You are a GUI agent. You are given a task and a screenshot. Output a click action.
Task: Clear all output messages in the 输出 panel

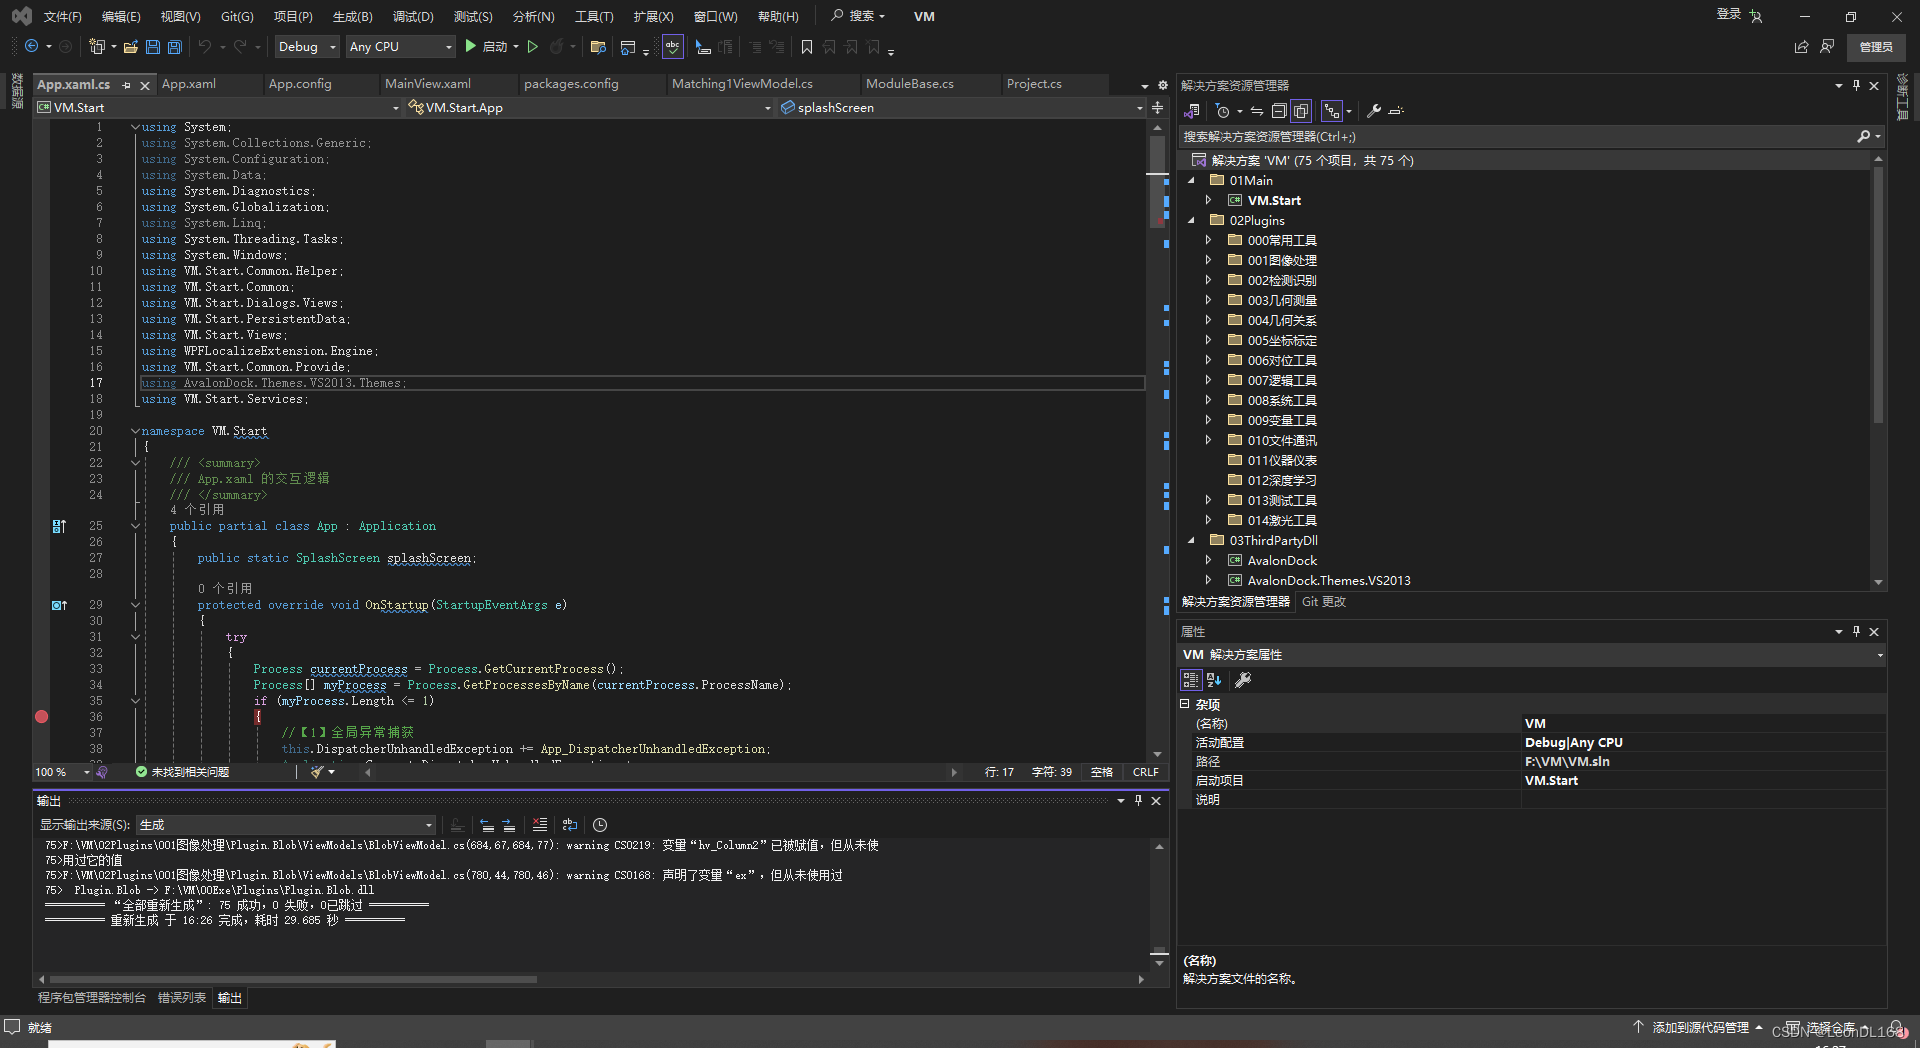pyautogui.click(x=540, y=825)
